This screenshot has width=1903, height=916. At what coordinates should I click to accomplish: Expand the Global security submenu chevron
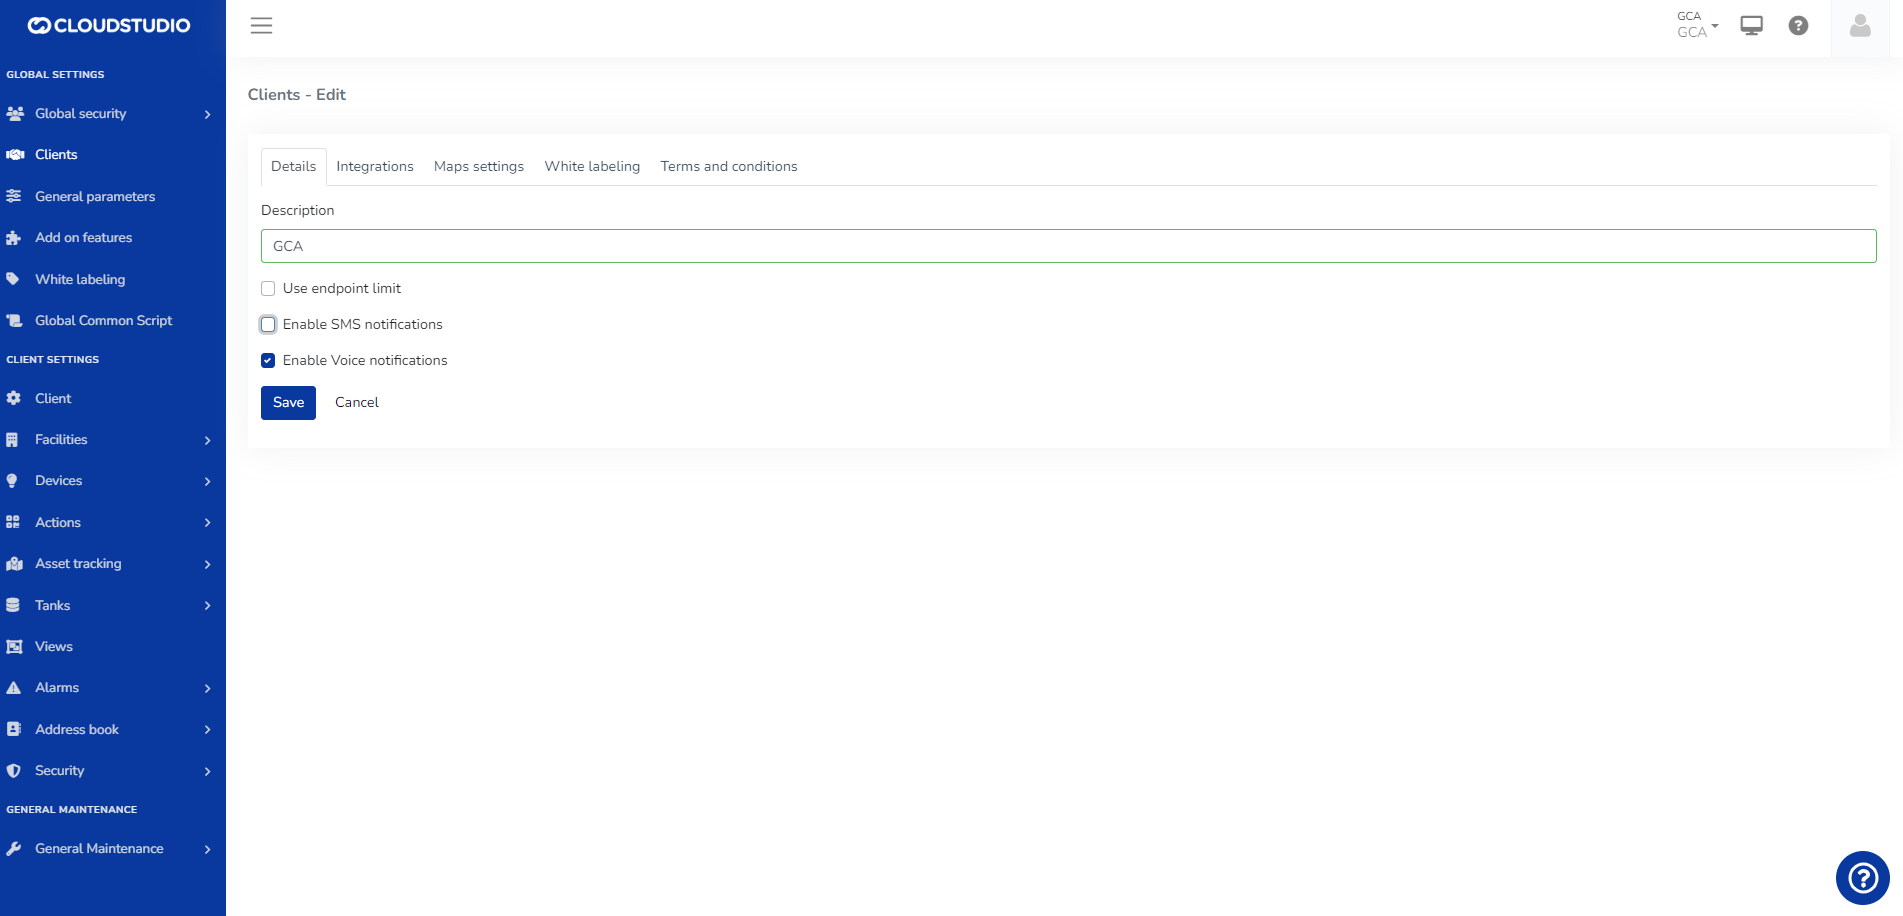[207, 115]
